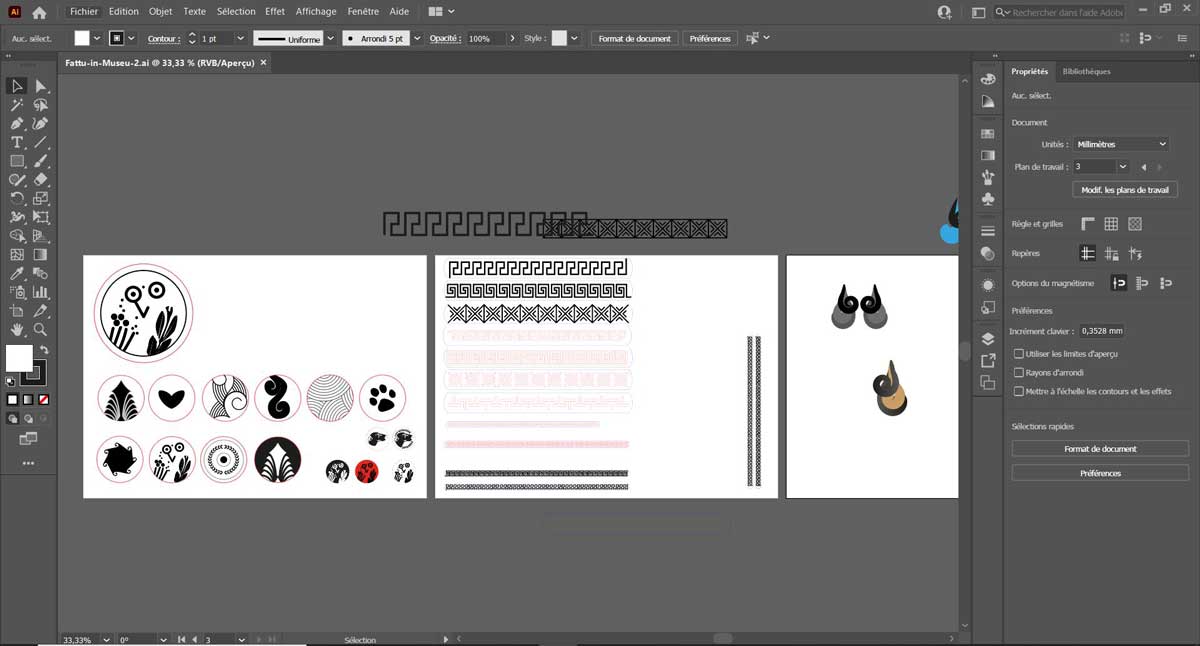1200x646 pixels.
Task: Activate the Hand tool
Action: pyautogui.click(x=17, y=329)
